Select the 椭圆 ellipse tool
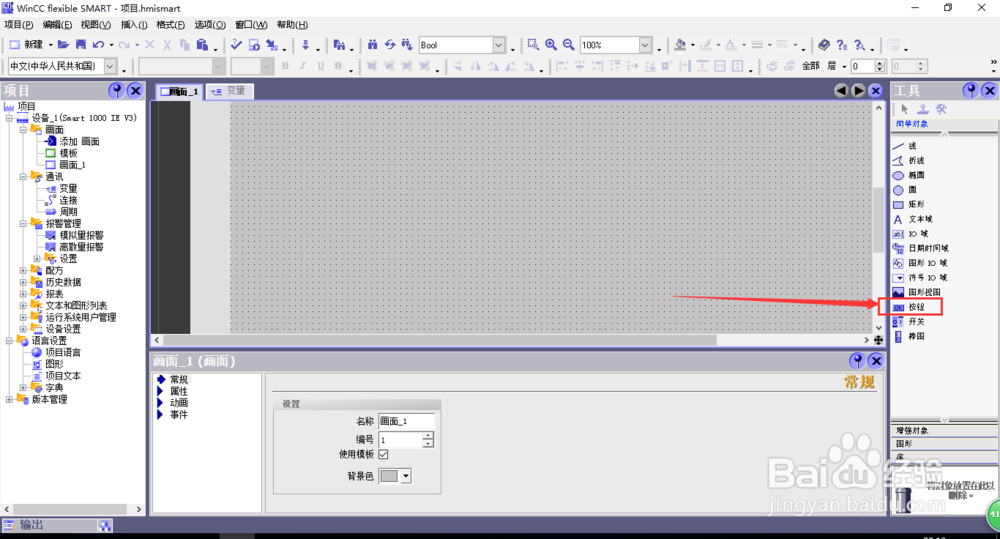 [916, 175]
